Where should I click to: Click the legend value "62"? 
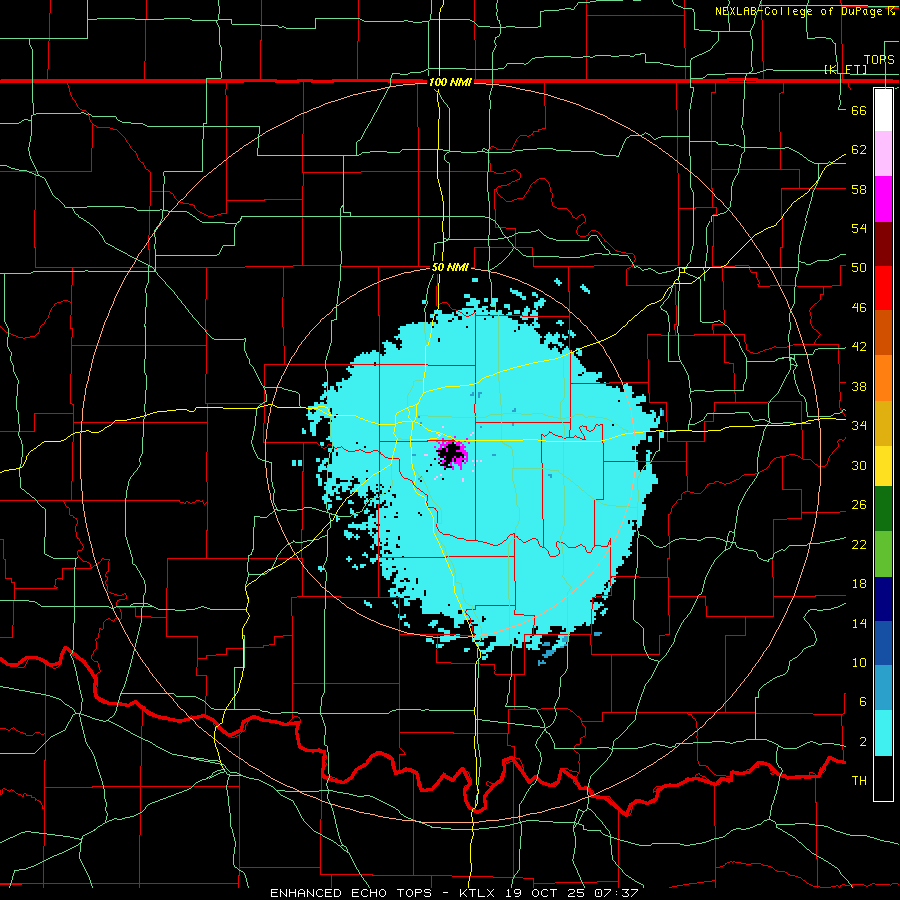[859, 150]
